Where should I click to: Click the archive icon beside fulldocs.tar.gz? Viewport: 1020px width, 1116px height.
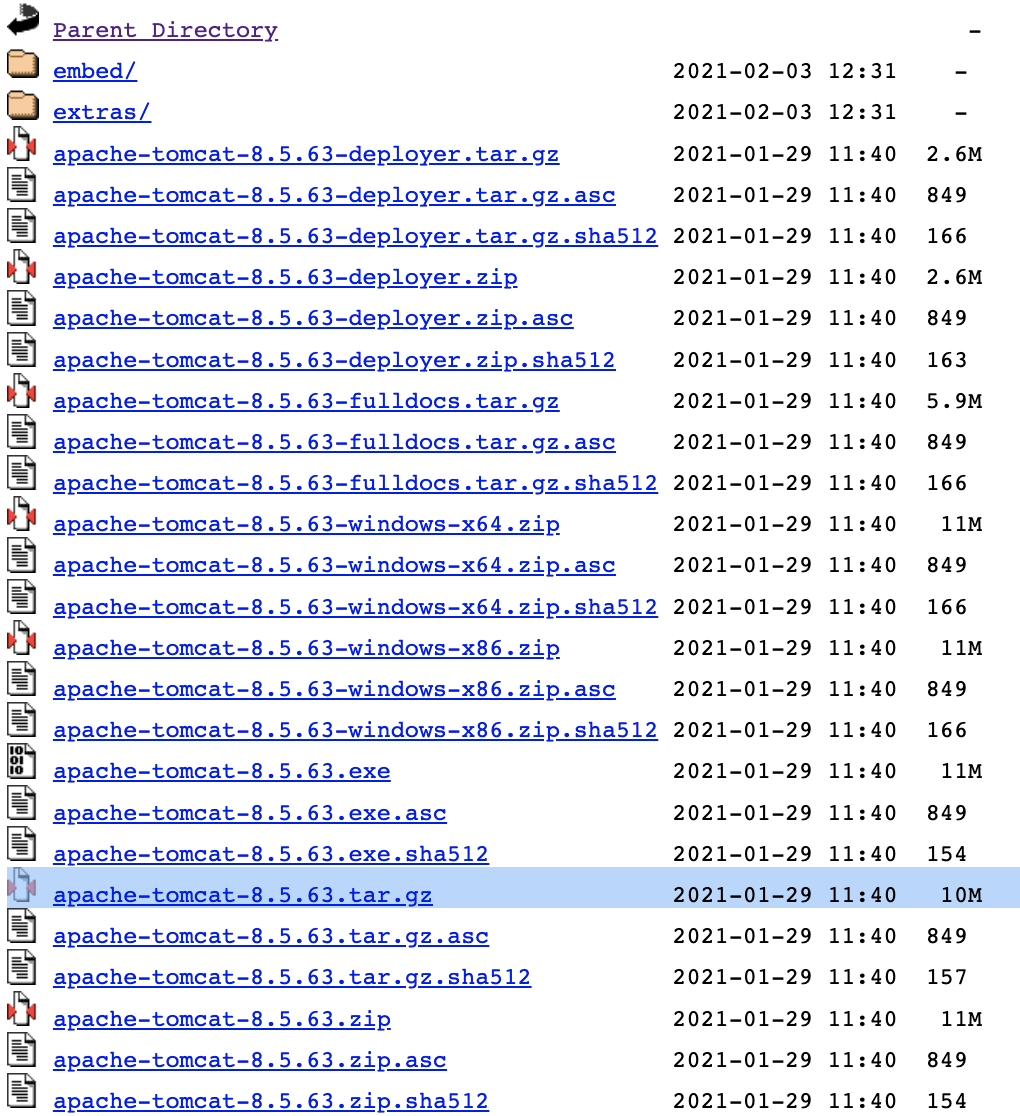point(21,391)
